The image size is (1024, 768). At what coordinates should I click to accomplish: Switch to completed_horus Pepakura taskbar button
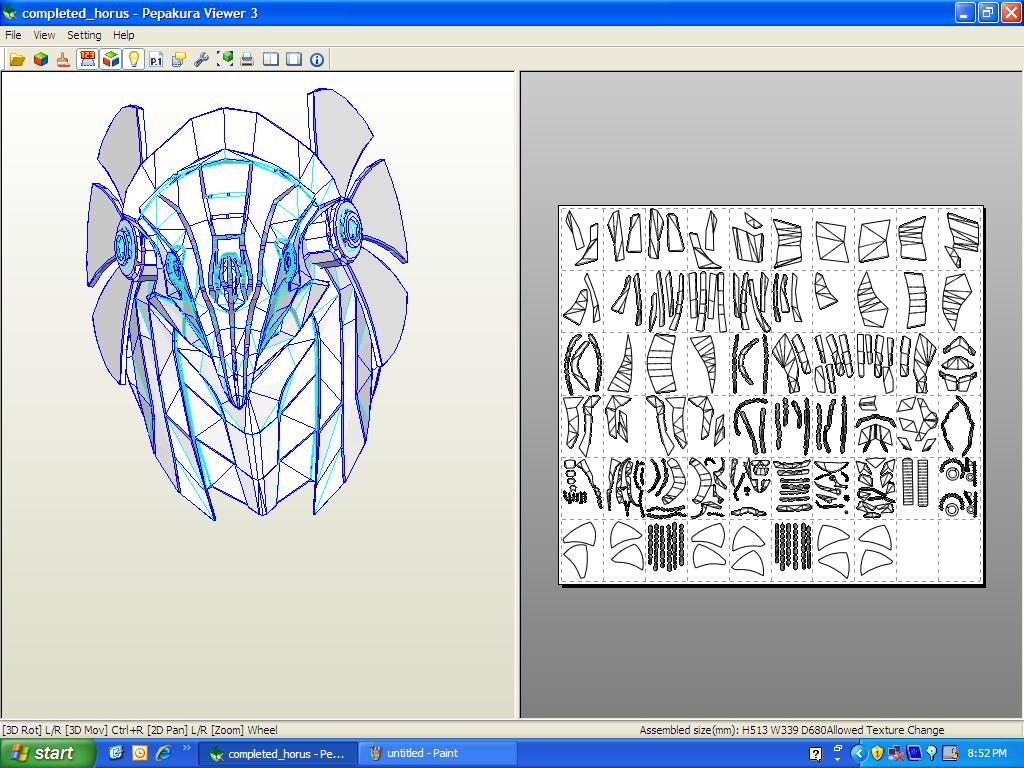278,754
